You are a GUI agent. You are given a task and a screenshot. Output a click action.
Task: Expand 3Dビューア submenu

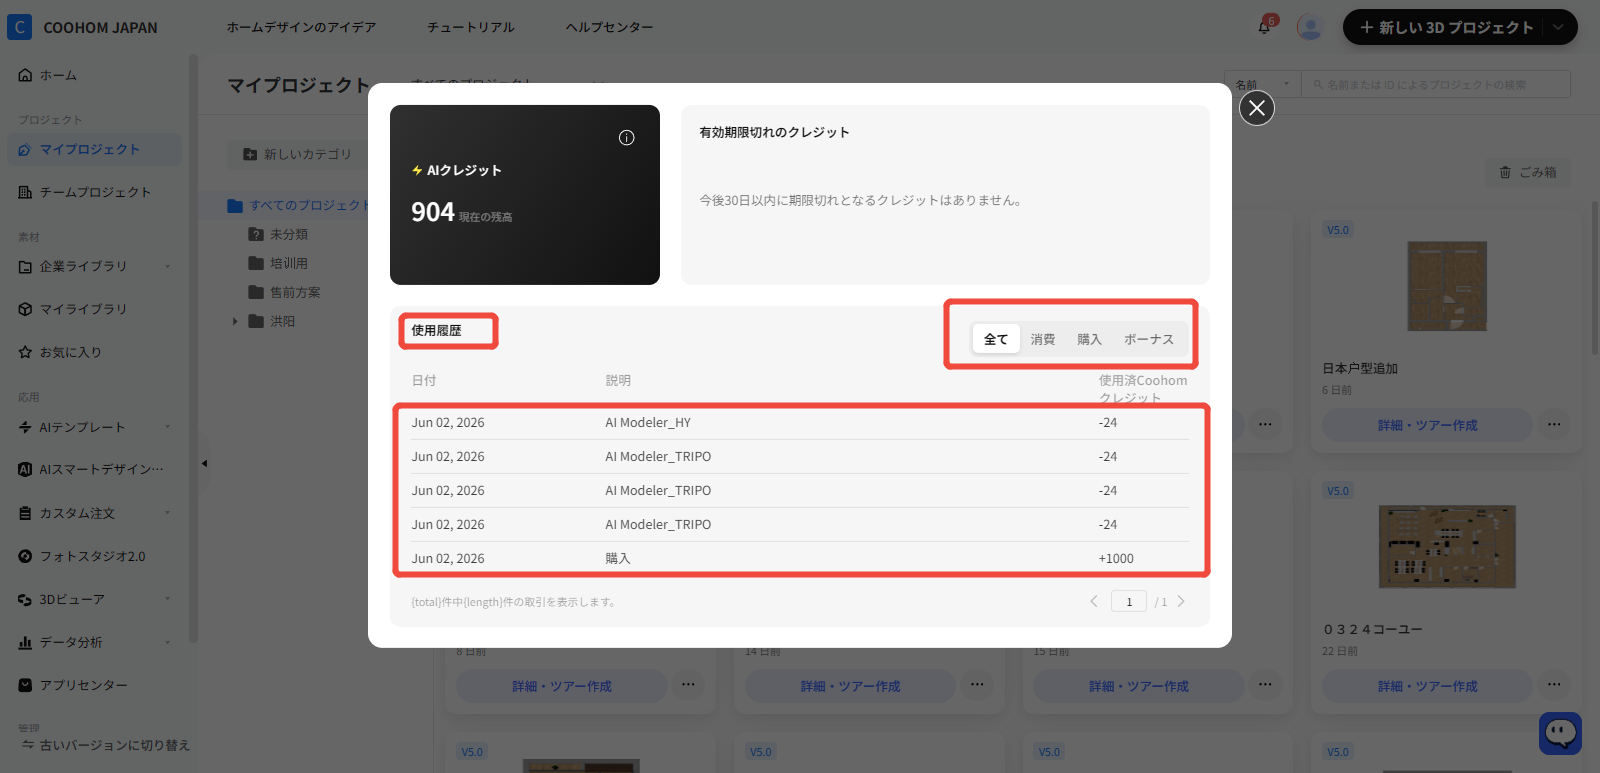[167, 599]
